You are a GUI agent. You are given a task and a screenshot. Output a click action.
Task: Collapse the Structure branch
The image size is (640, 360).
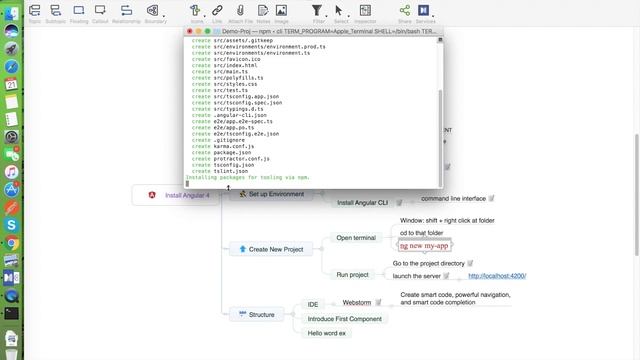(x=293, y=314)
